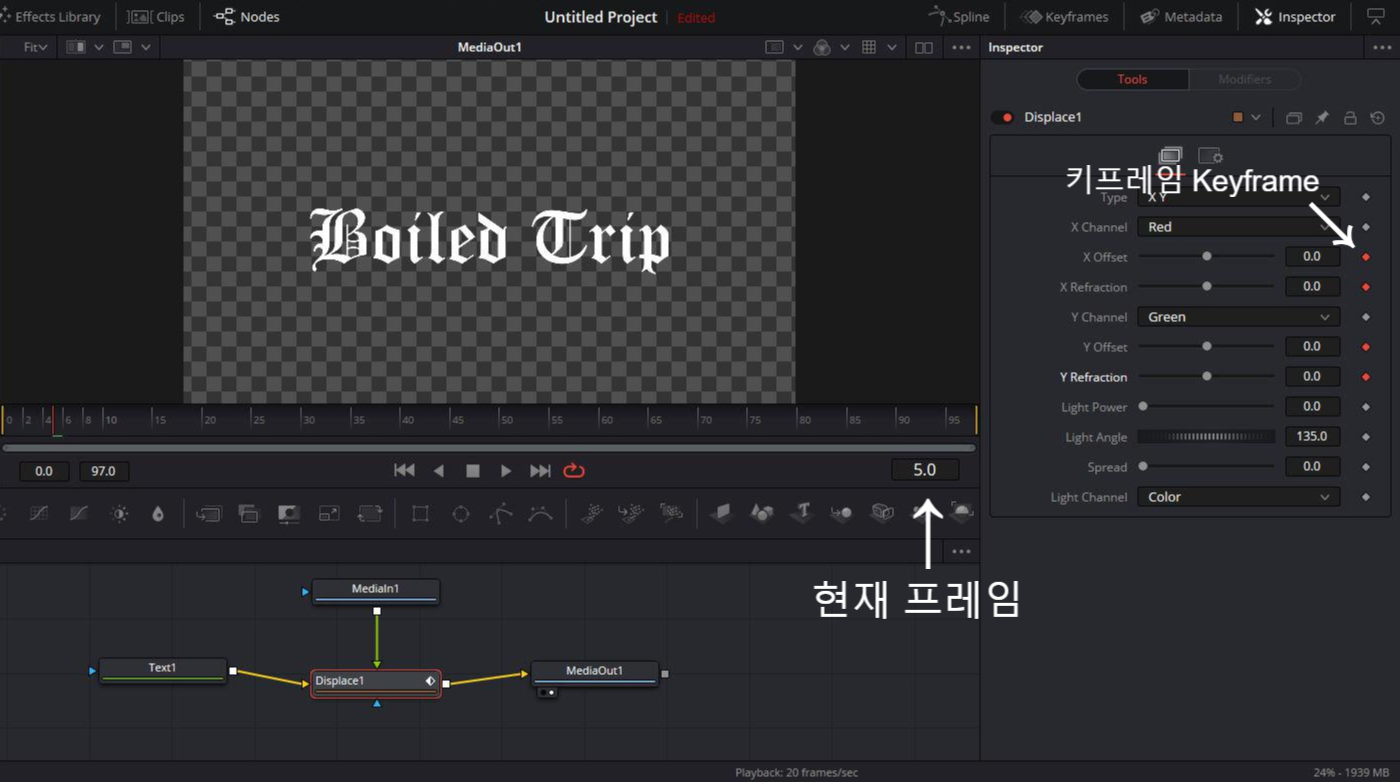Reset Displace1 settings to defaults

coord(1378,118)
